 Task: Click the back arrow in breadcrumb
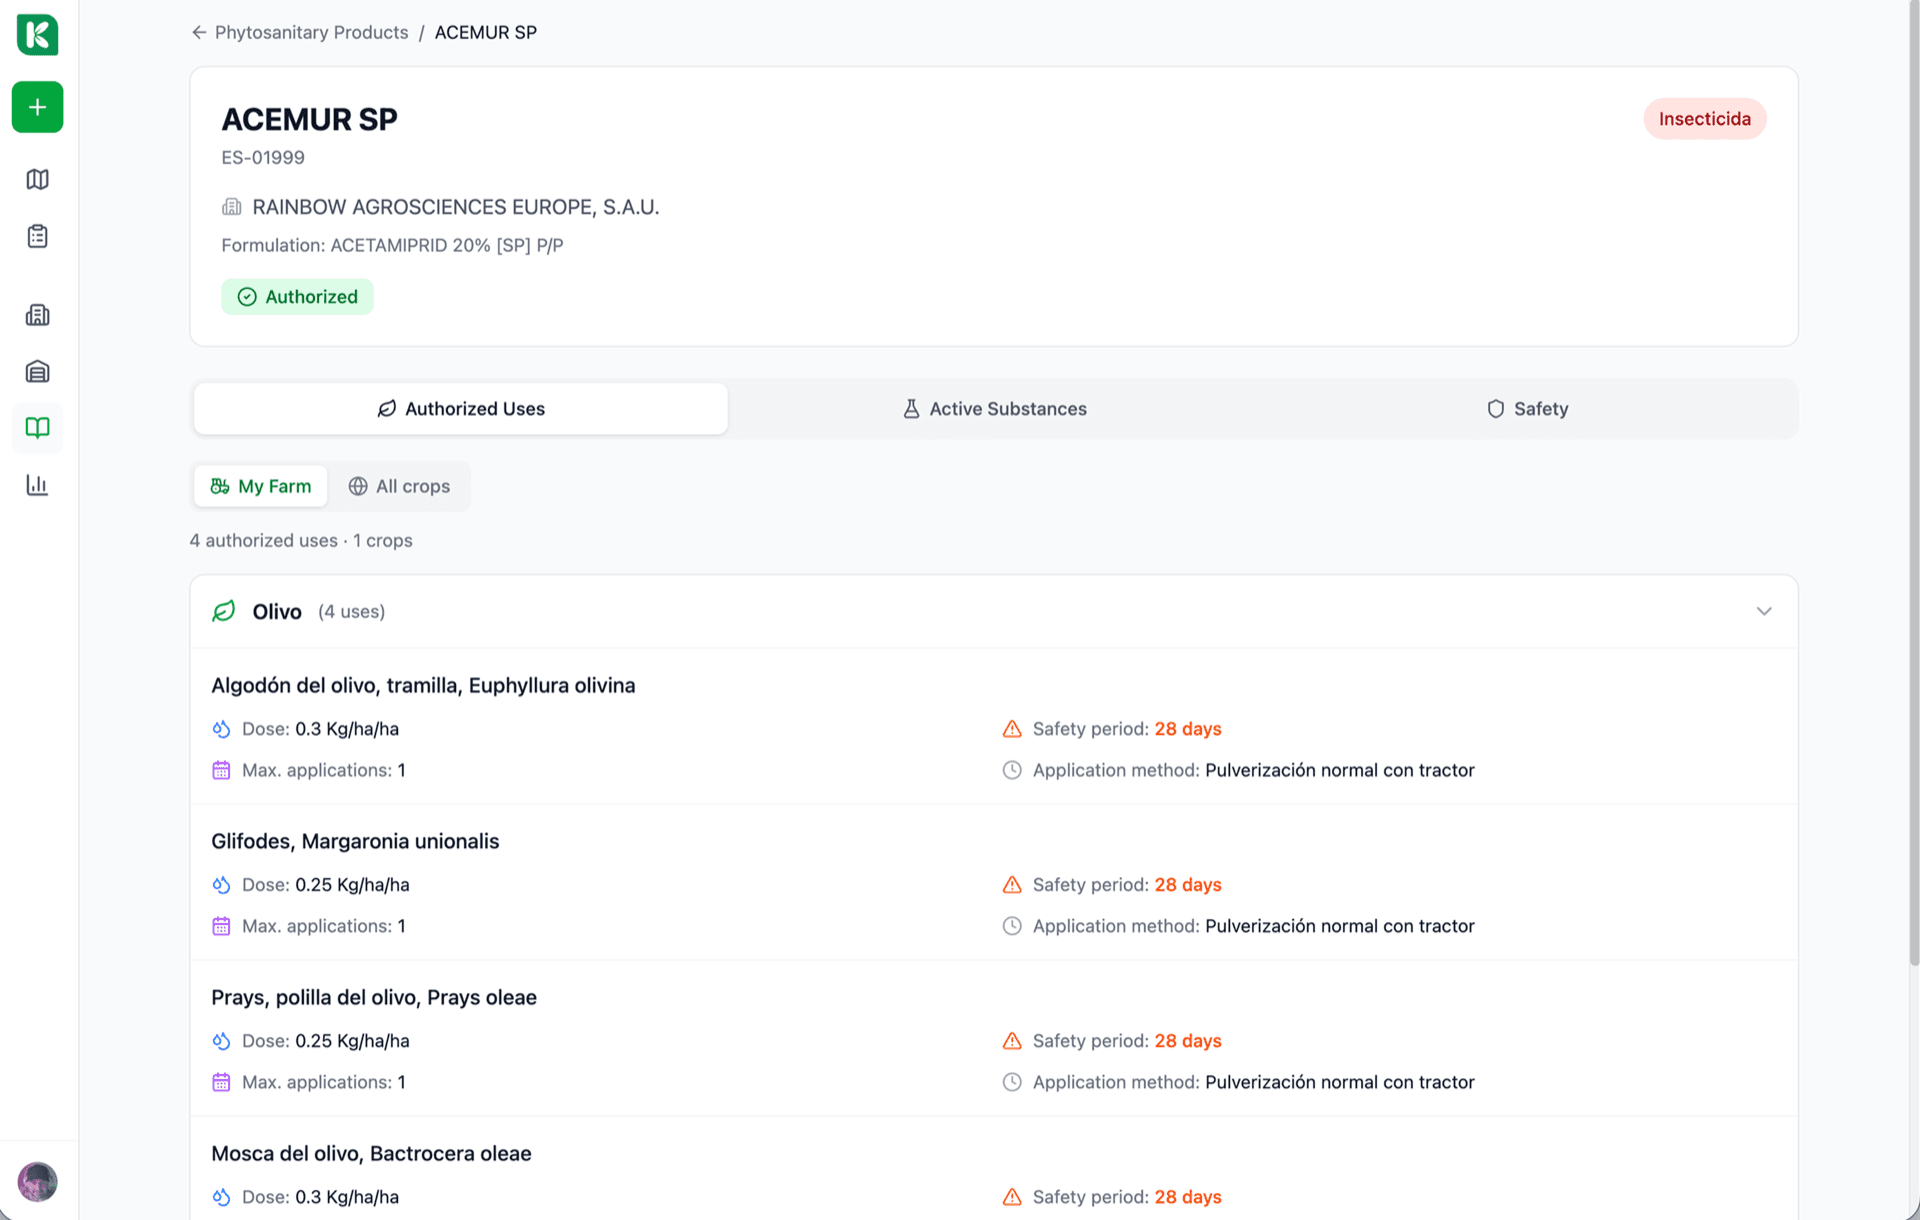click(199, 33)
